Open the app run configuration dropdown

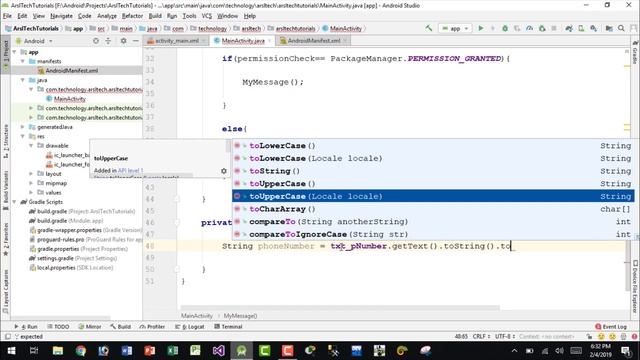pos(455,28)
